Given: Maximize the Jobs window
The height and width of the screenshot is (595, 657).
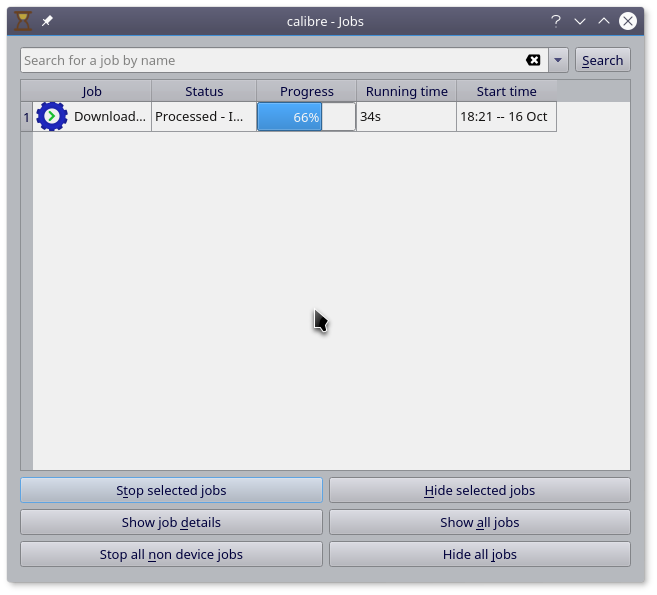Looking at the screenshot, I should pyautogui.click(x=604, y=21).
